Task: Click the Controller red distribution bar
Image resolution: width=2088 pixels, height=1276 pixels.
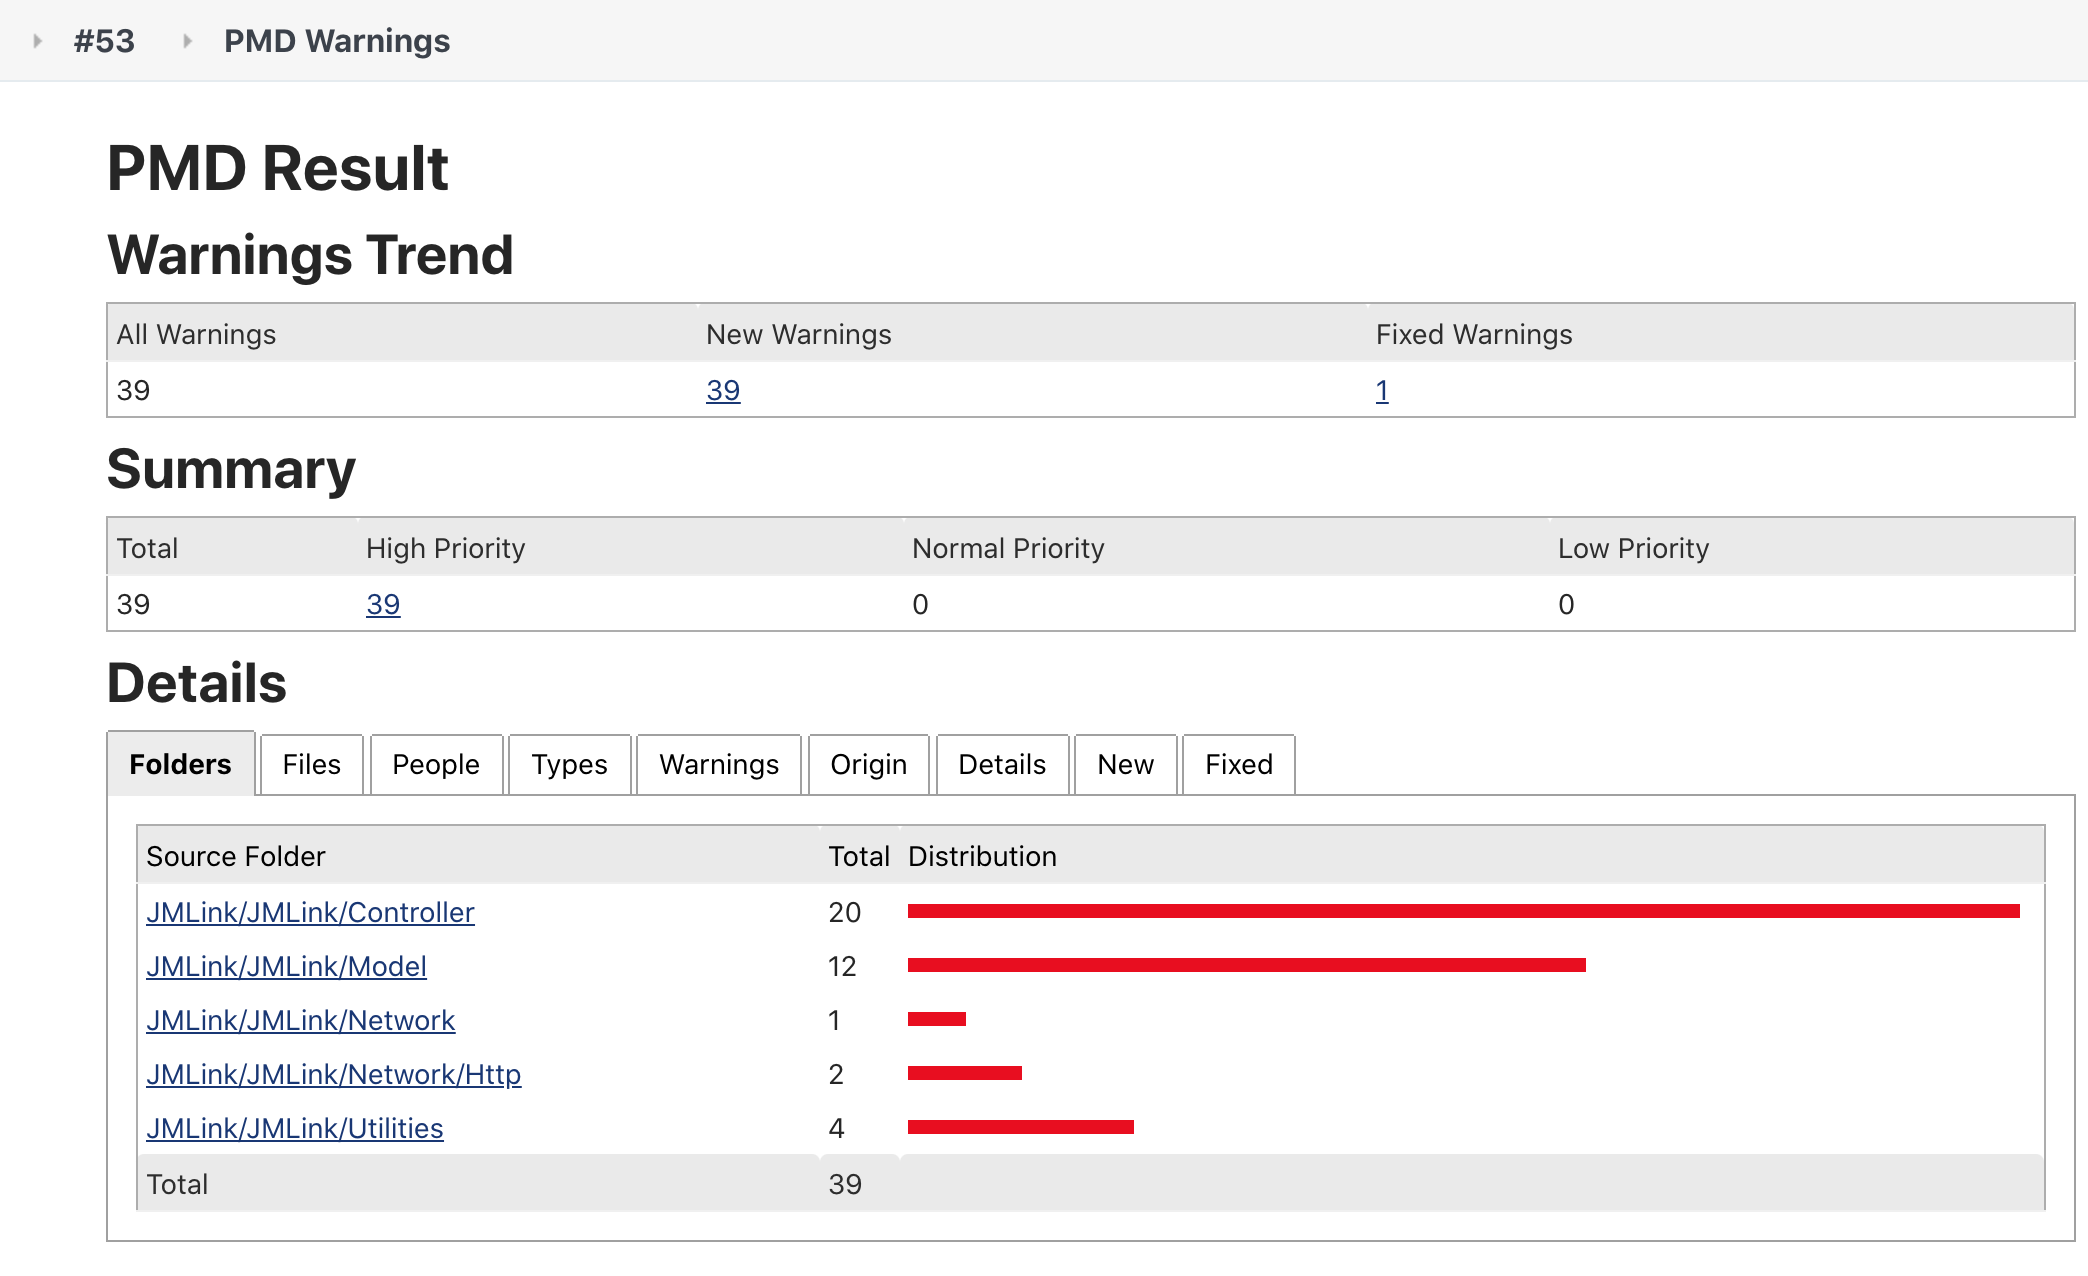Action: point(1463,911)
